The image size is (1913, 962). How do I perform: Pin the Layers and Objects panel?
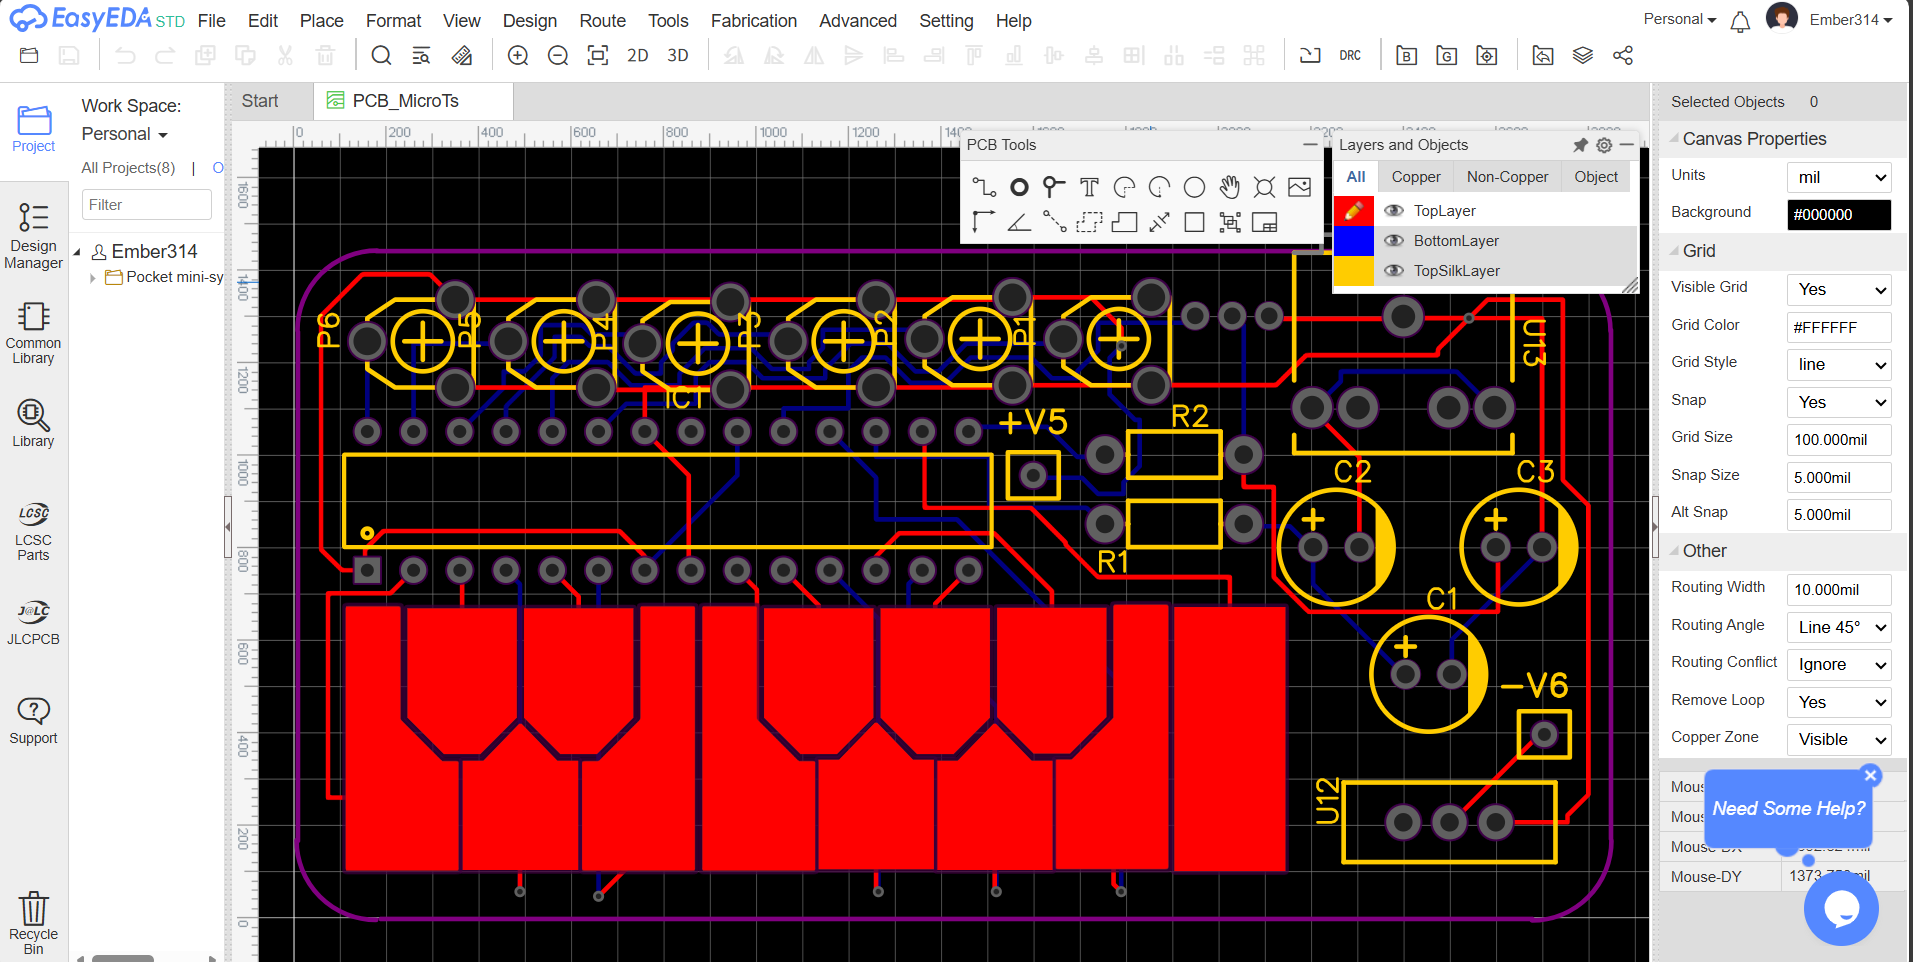coord(1580,145)
